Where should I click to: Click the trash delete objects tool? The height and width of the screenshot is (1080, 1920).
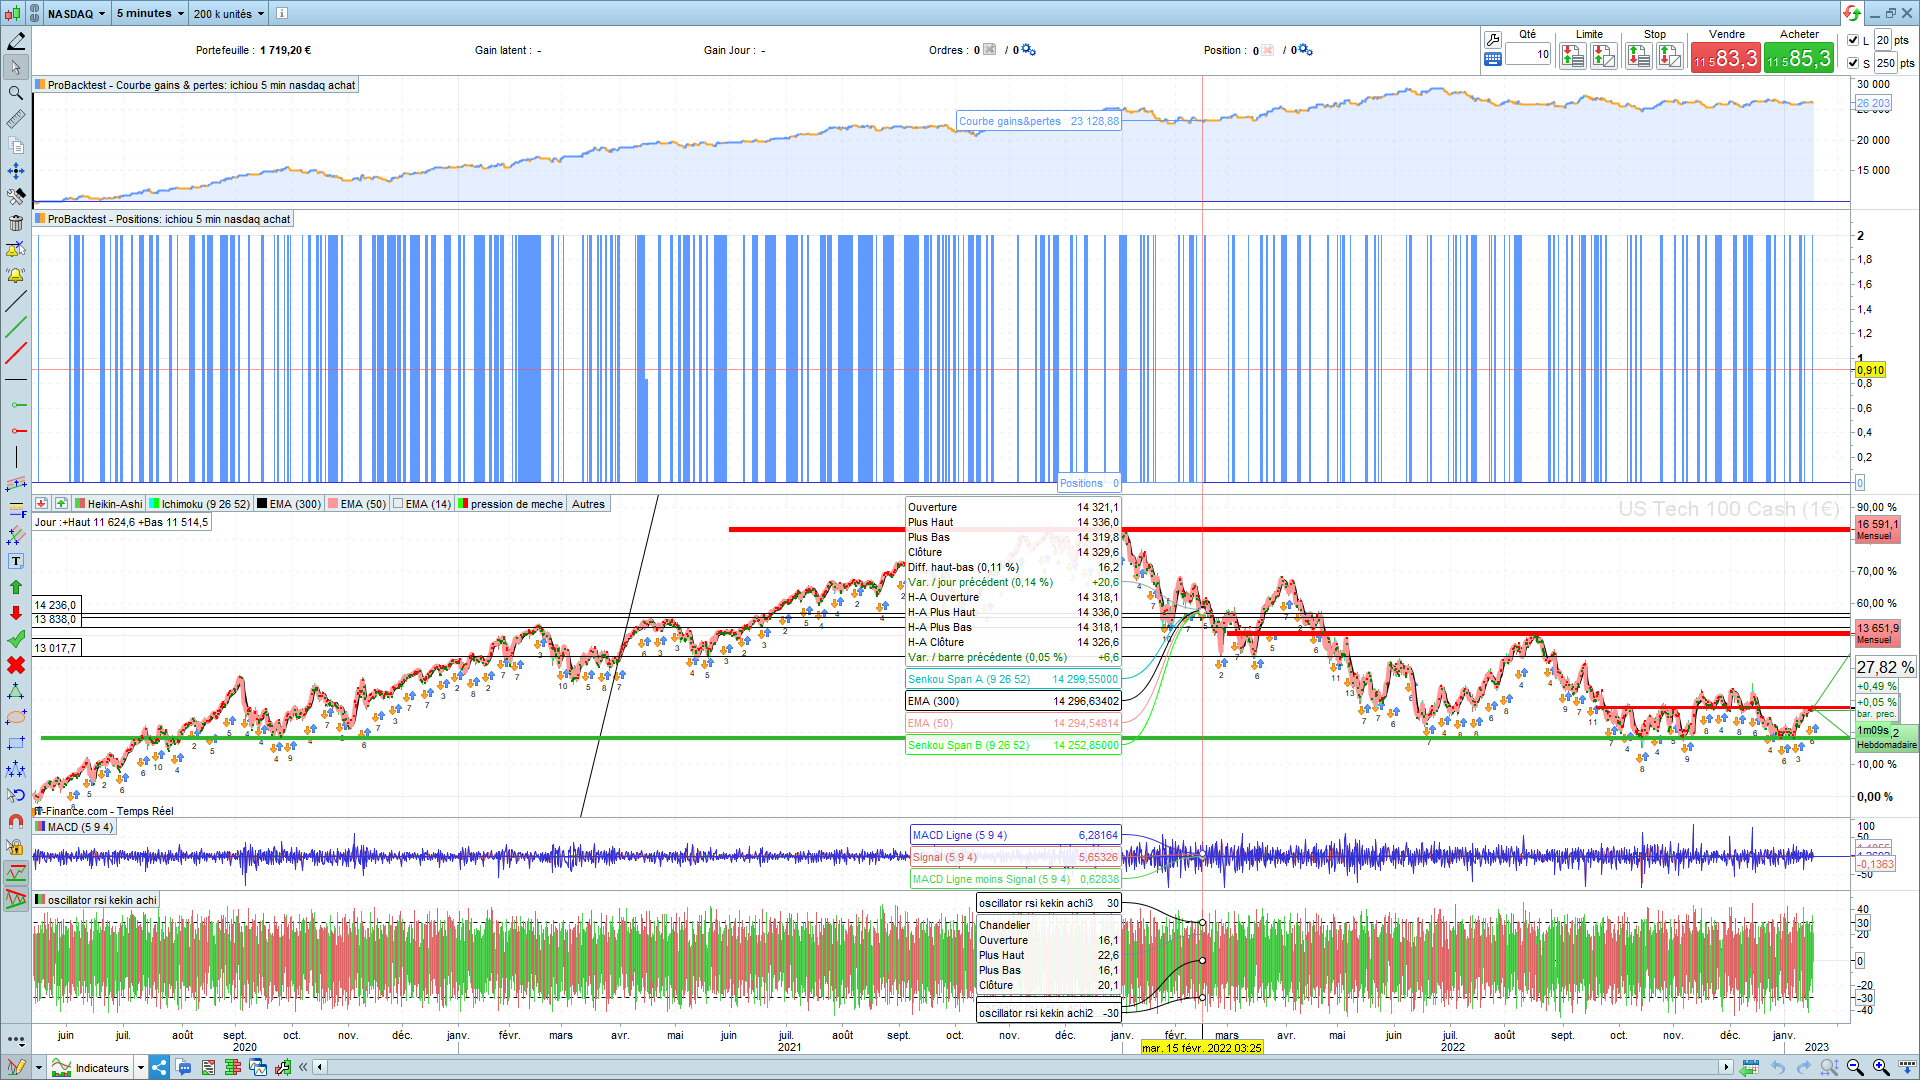pyautogui.click(x=15, y=223)
